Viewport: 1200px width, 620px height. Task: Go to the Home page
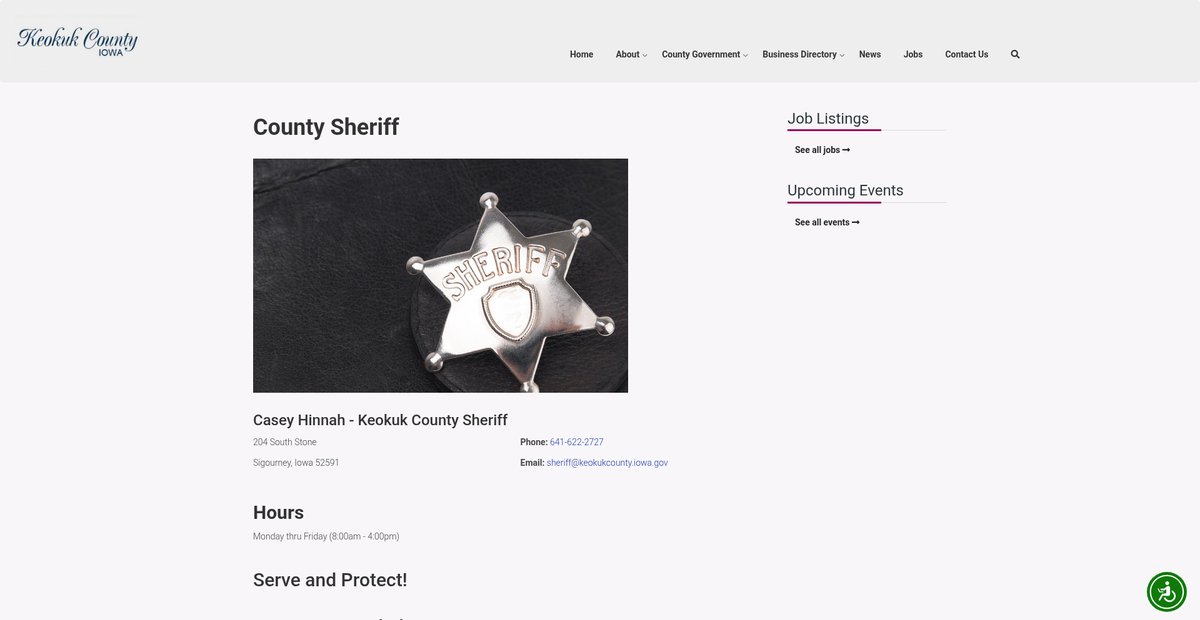(x=581, y=54)
